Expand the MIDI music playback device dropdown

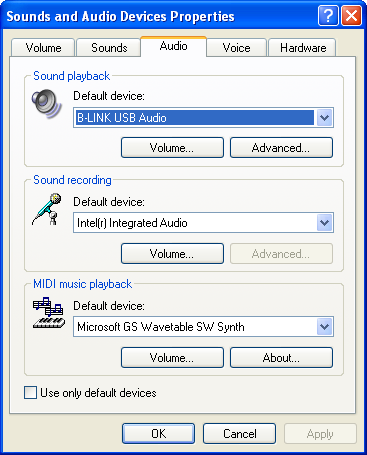pyautogui.click(x=324, y=327)
